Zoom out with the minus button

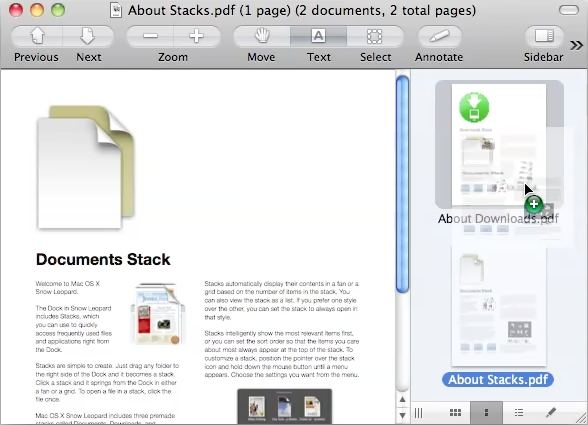pos(150,36)
